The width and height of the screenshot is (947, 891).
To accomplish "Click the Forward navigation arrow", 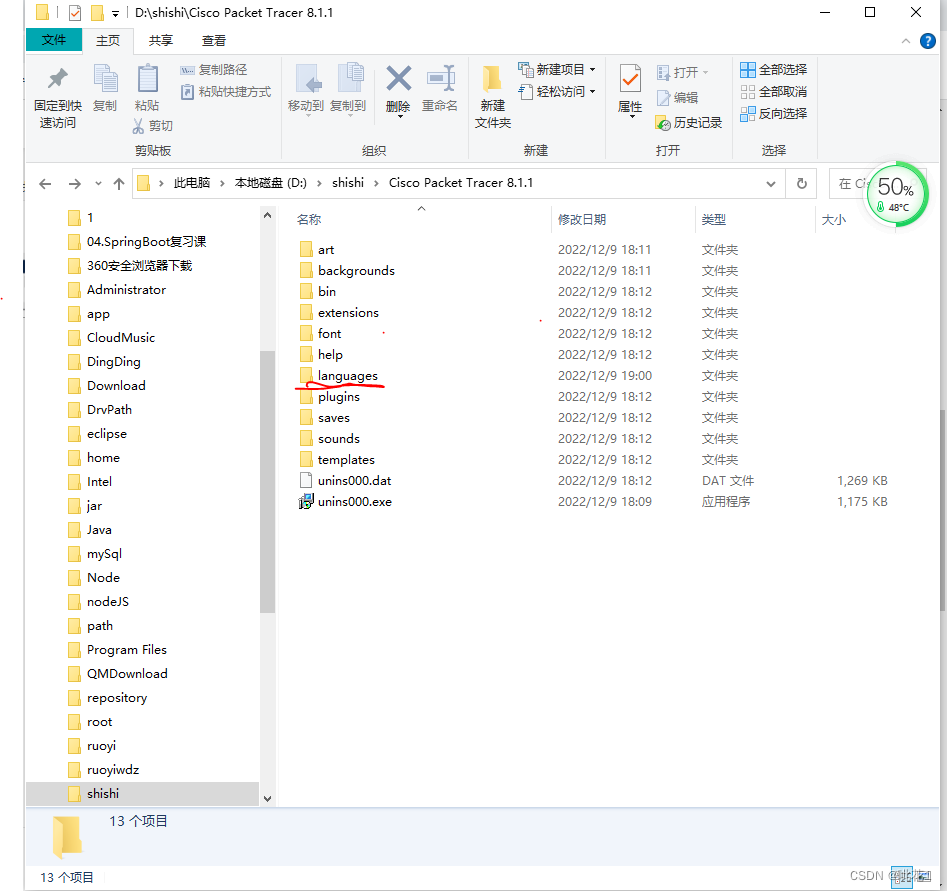I will 75,184.
